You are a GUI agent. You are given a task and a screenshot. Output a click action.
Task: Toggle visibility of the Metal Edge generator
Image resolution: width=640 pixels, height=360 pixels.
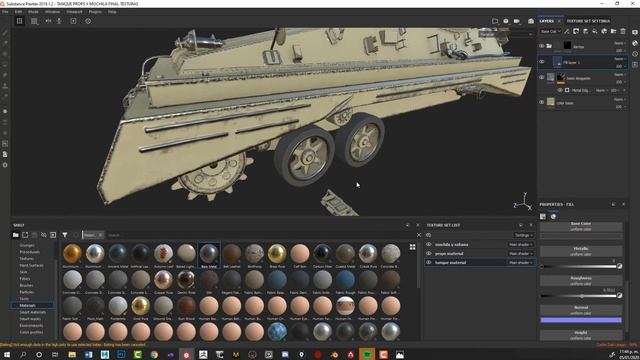tap(560, 90)
